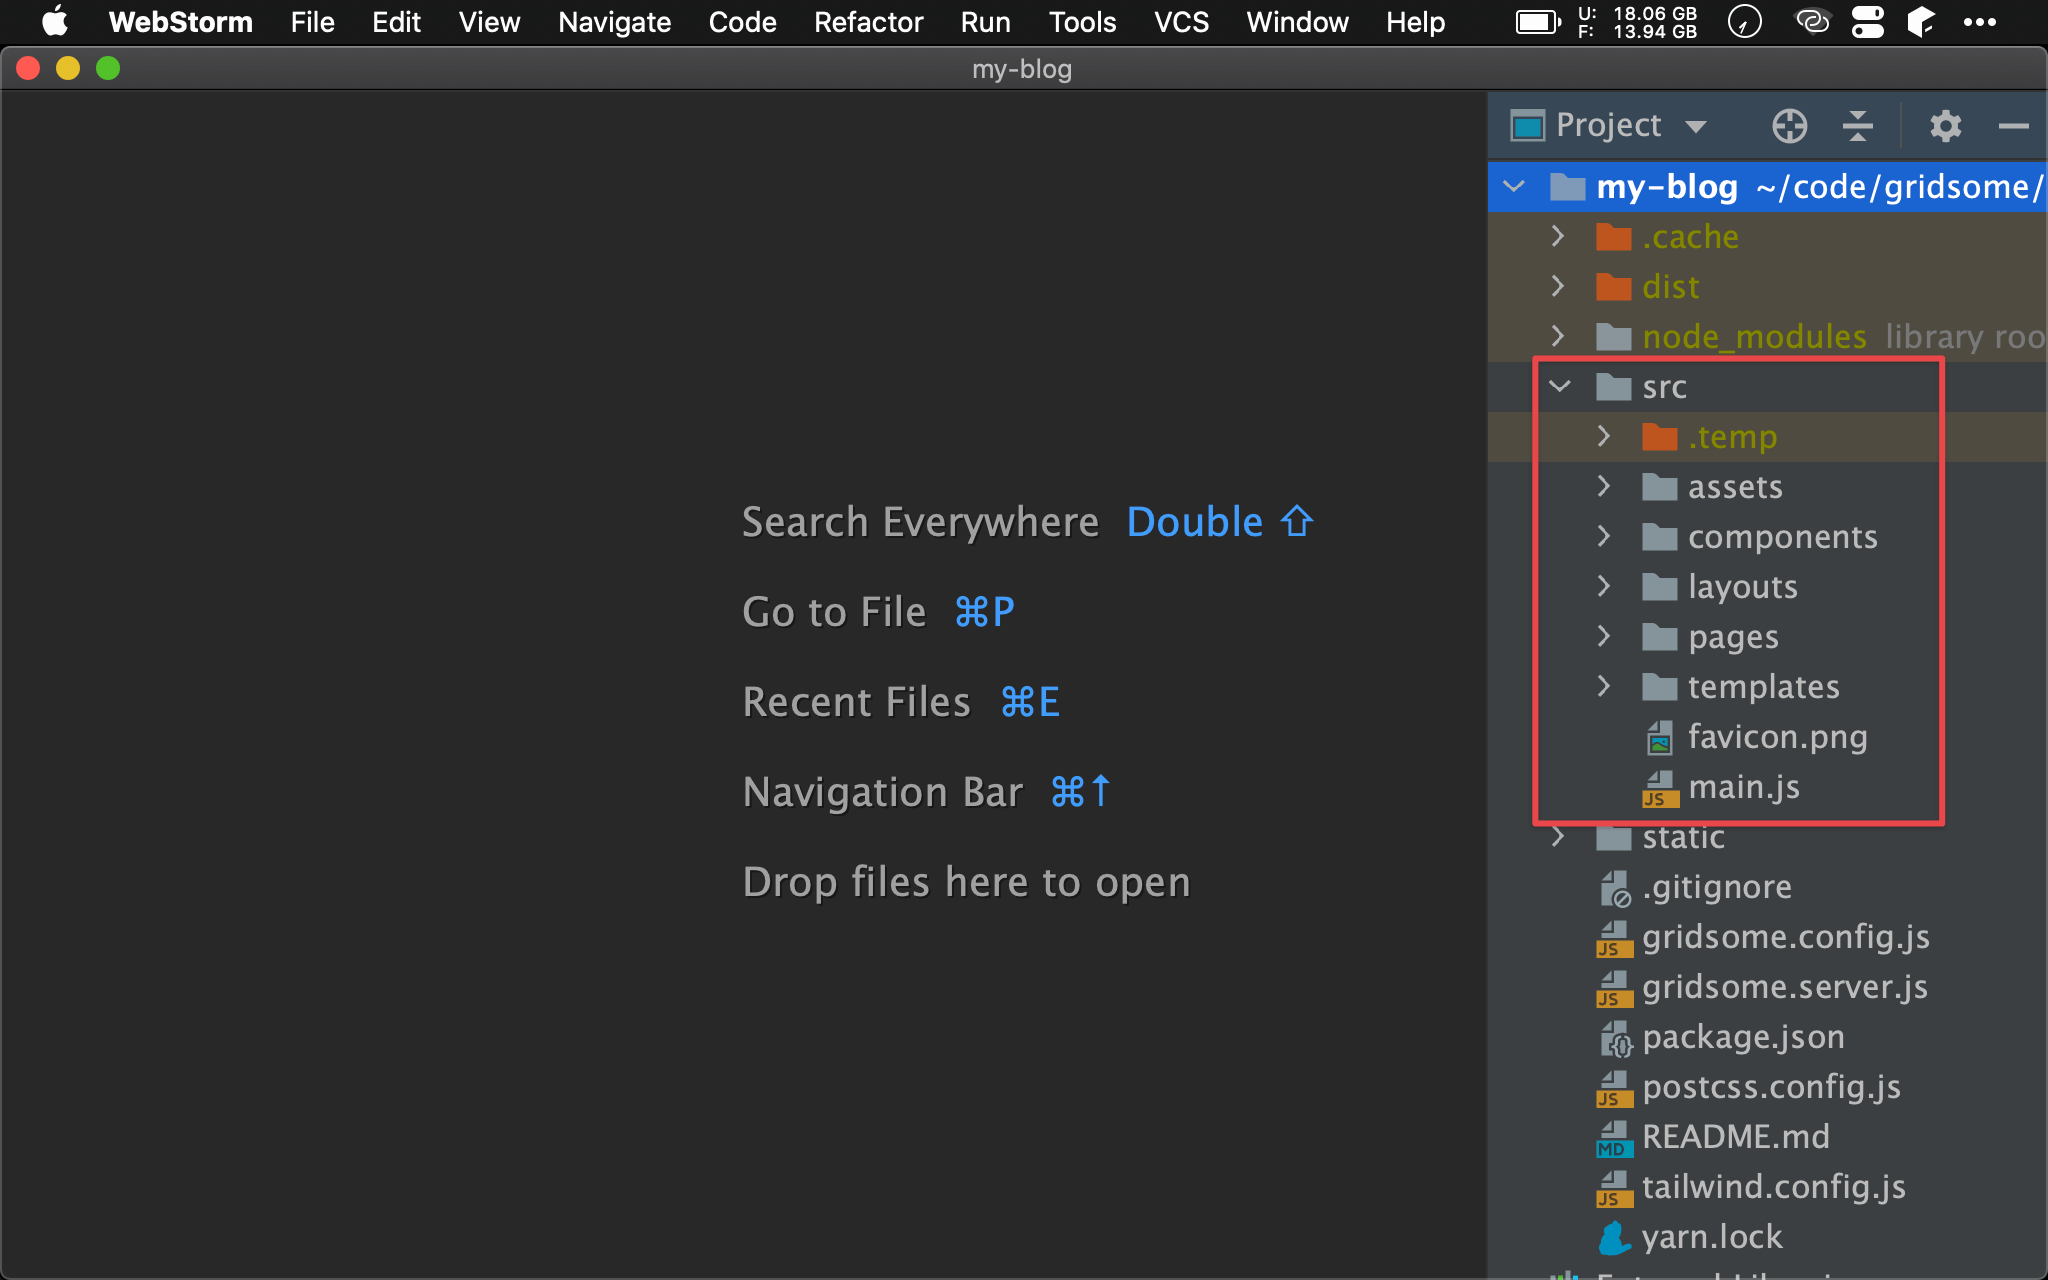Image resolution: width=2048 pixels, height=1280 pixels.
Task: Click the postcss.config.js JS file icon
Action: [1614, 1088]
